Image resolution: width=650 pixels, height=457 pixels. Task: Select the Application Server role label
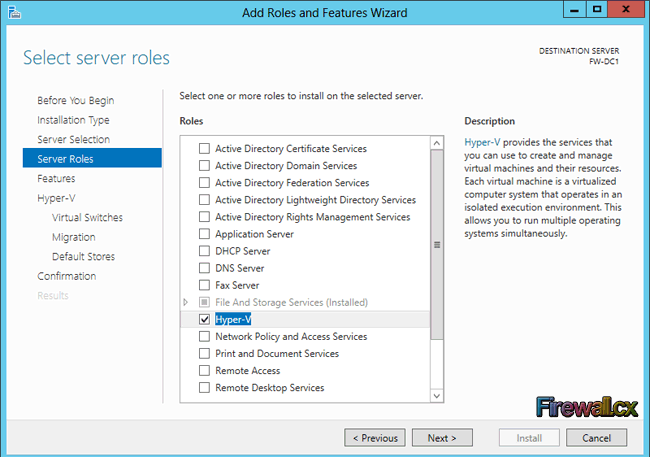(254, 234)
